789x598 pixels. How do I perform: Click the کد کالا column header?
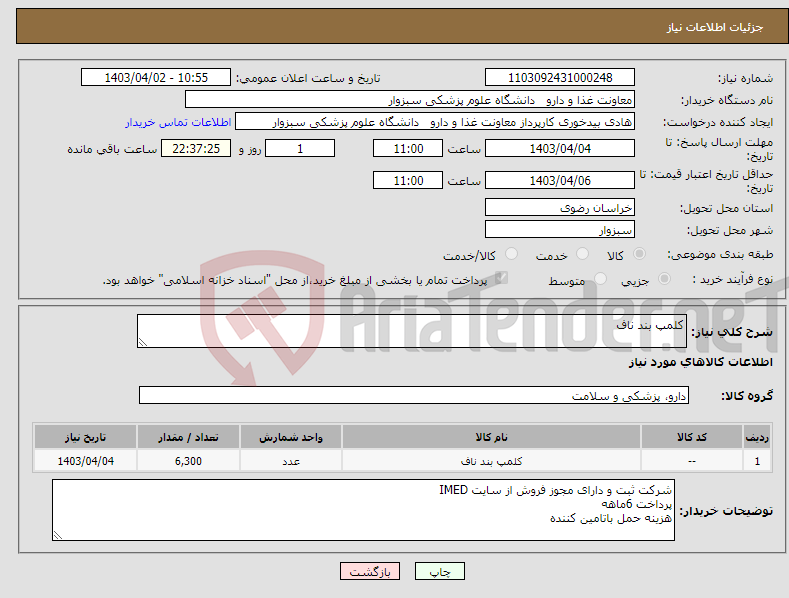692,437
